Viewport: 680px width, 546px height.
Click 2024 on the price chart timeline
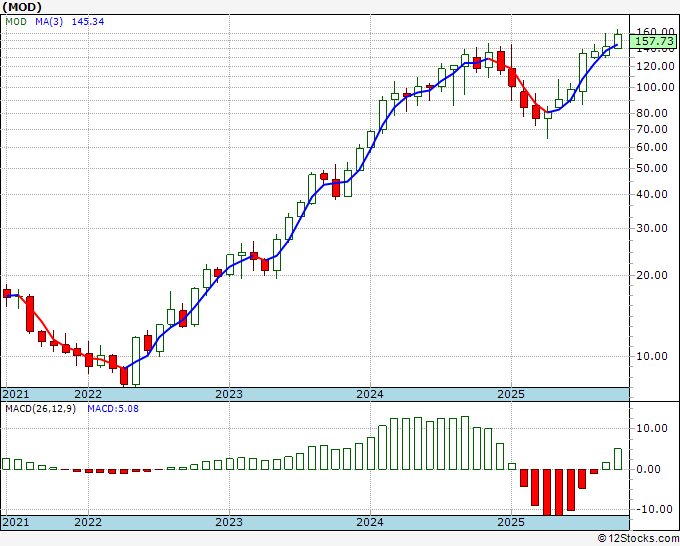click(370, 394)
